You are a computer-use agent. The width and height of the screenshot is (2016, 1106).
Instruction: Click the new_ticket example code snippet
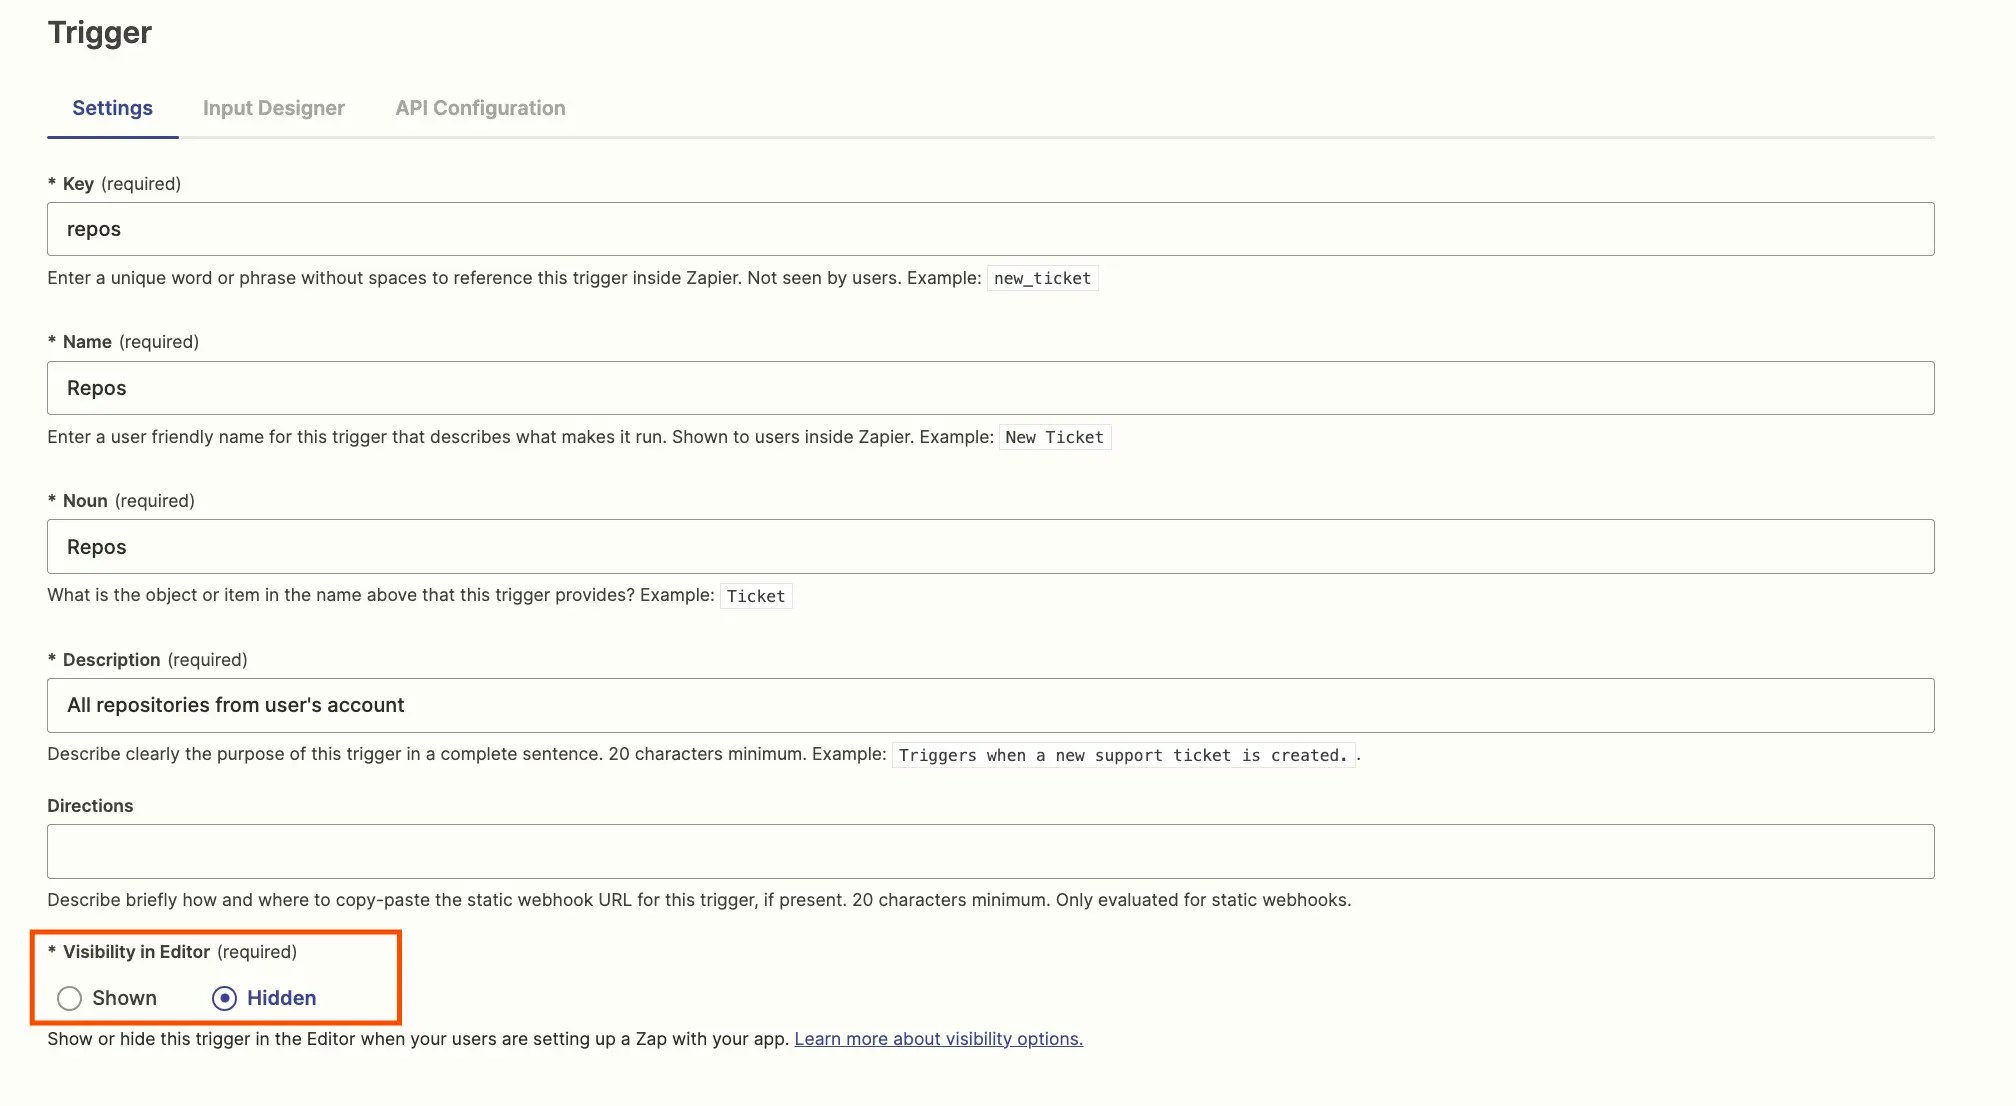click(1042, 279)
